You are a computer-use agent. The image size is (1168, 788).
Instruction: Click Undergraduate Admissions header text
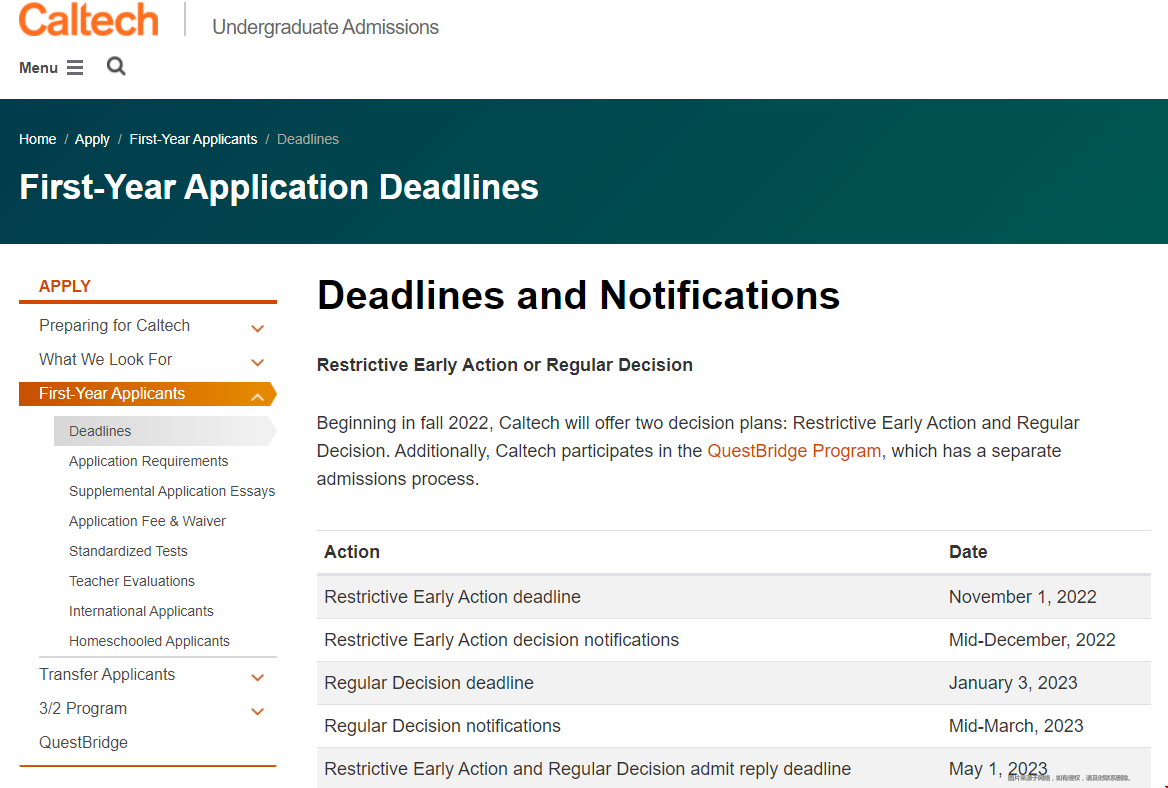click(326, 27)
